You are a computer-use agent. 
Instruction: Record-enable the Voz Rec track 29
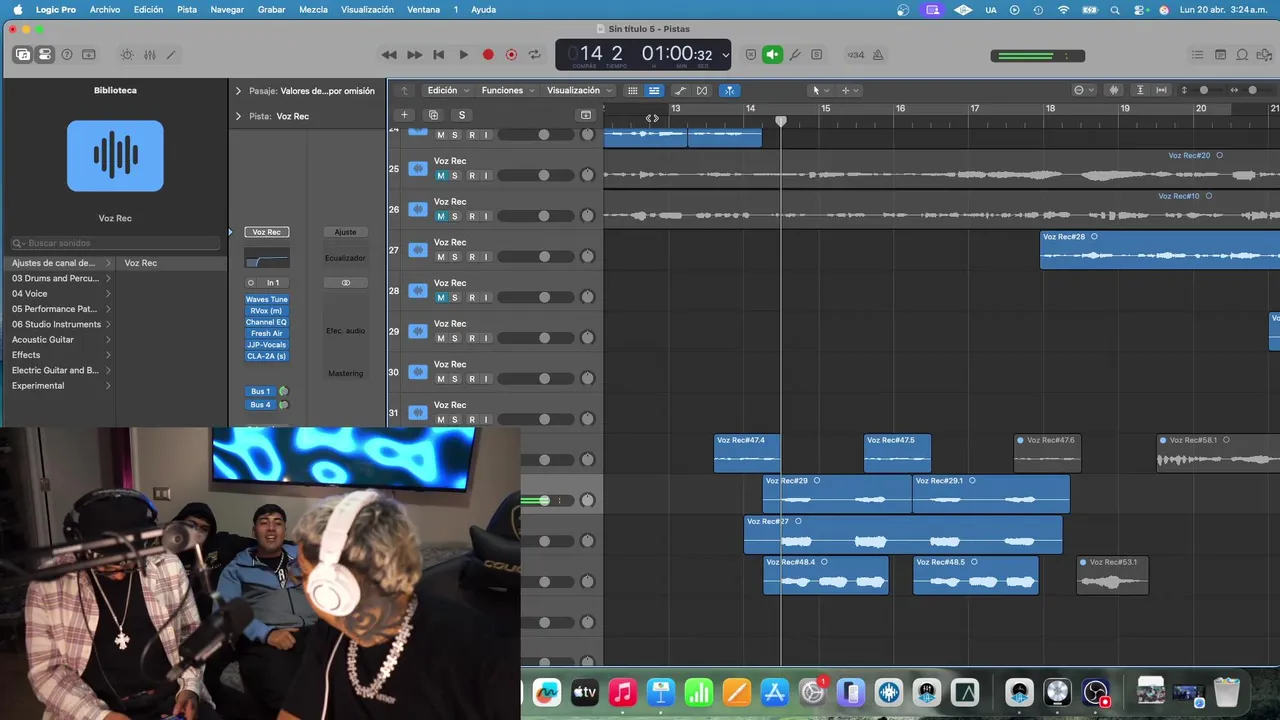471,338
